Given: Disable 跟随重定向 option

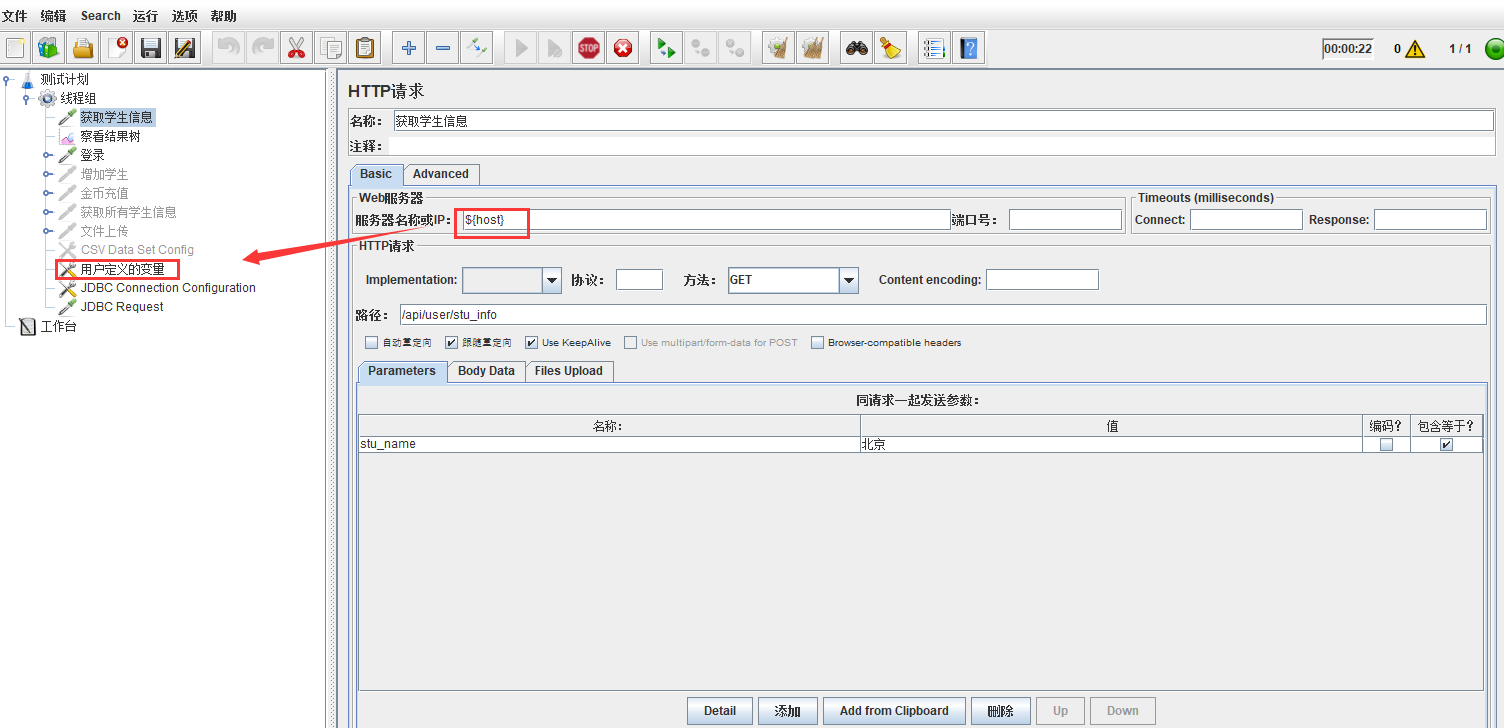Looking at the screenshot, I should tap(451, 342).
